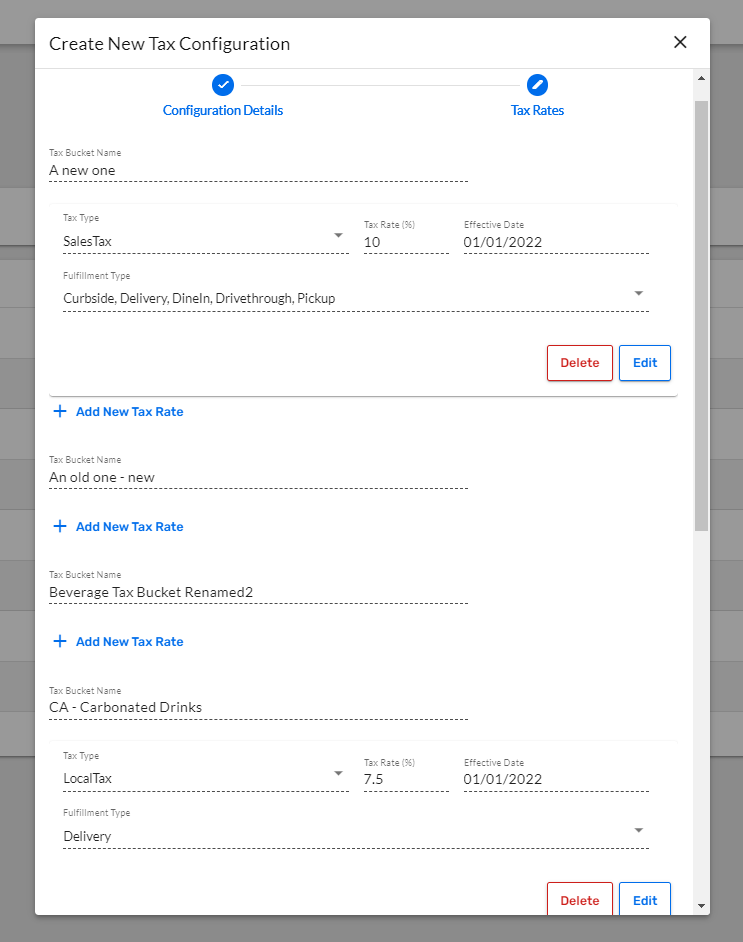Click the Configuration Details checkmark step icon
743x942 pixels.
tap(223, 85)
